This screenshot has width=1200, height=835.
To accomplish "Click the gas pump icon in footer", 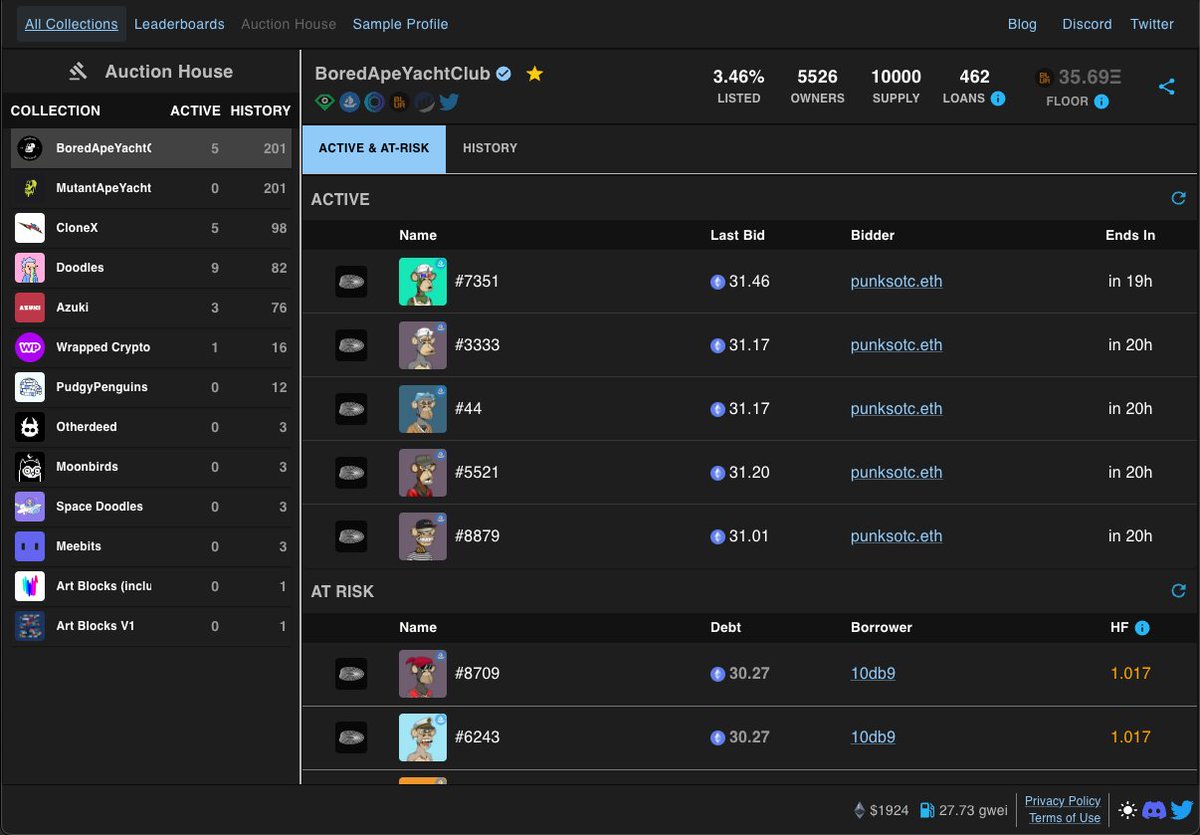I will 927,810.
